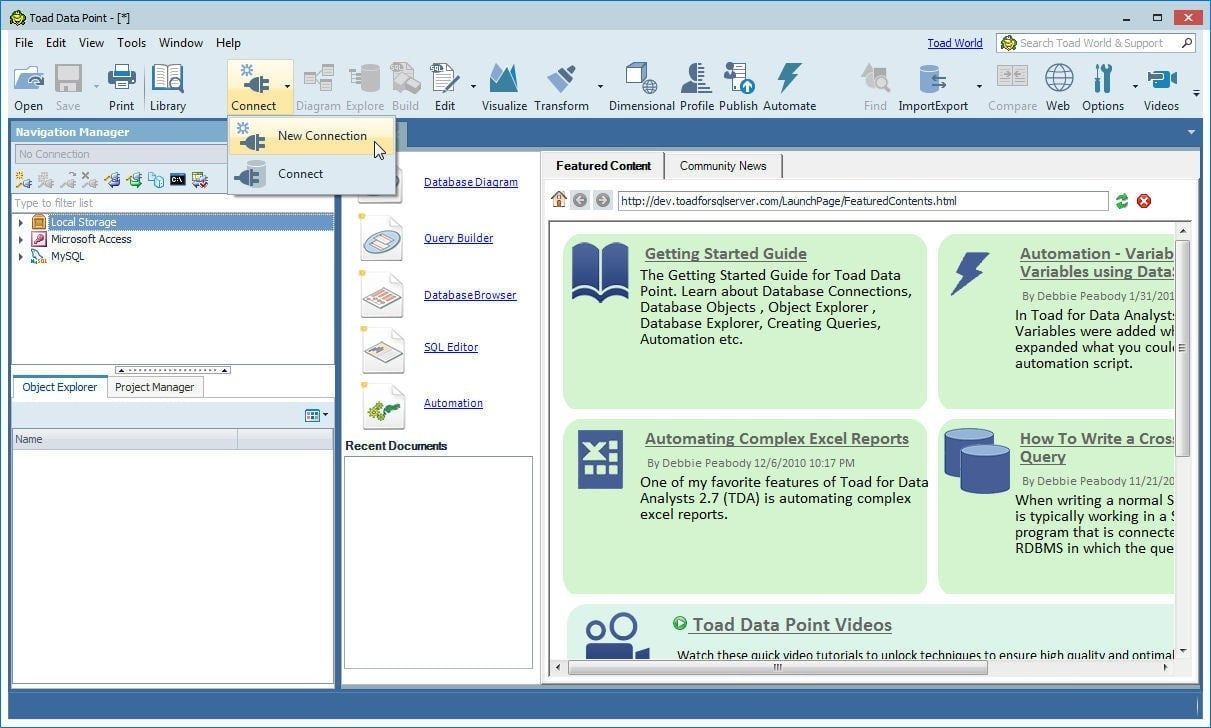1211x728 pixels.
Task: Open the View menu
Action: tap(91, 43)
